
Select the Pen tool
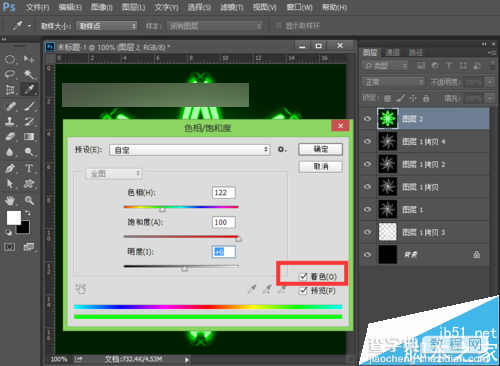pyautogui.click(x=10, y=168)
